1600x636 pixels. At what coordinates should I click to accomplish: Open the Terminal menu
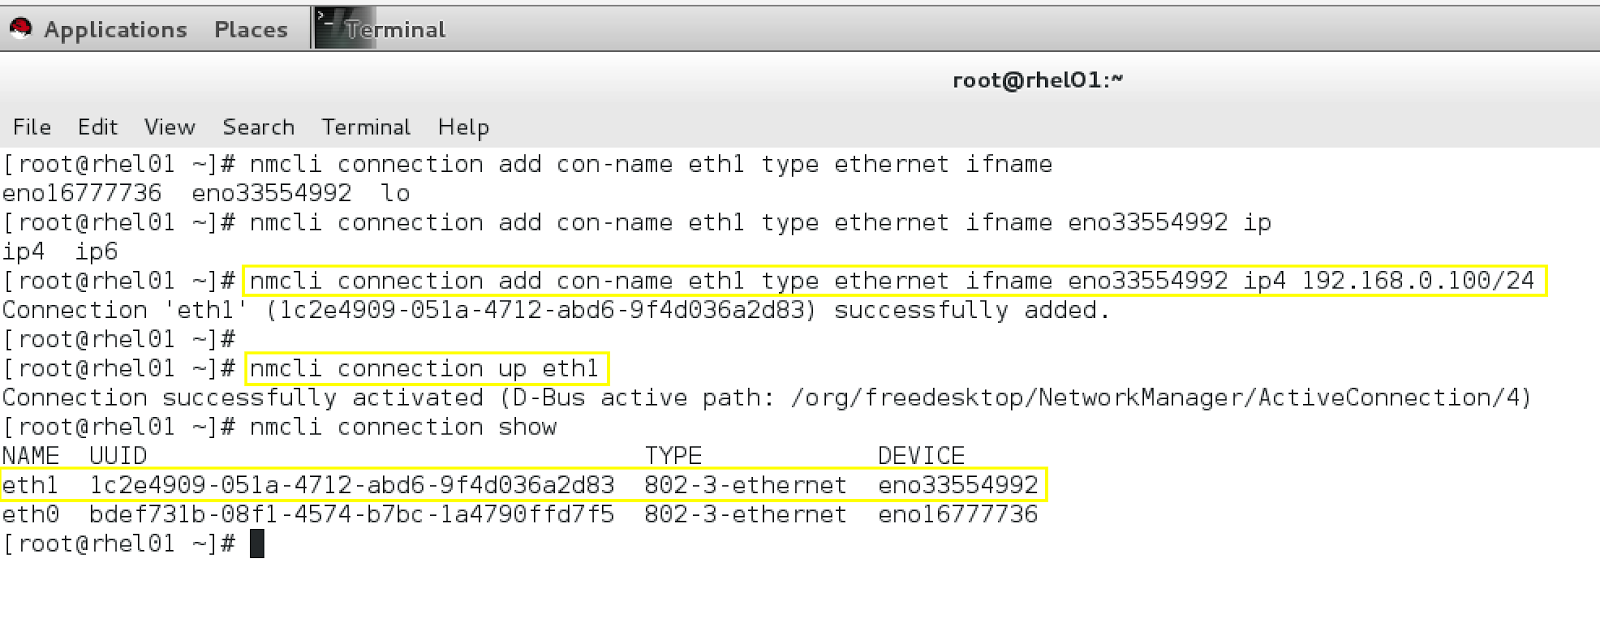click(365, 127)
